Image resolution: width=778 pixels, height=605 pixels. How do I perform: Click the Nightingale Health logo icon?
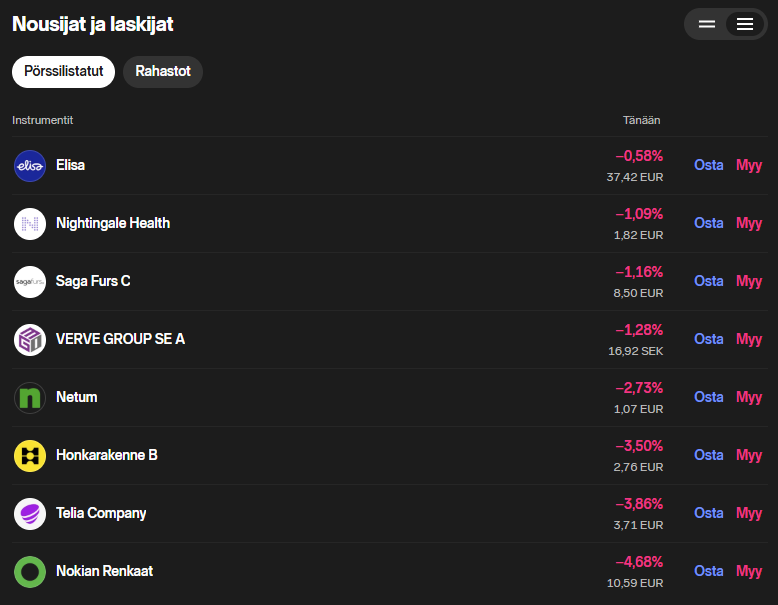30,224
